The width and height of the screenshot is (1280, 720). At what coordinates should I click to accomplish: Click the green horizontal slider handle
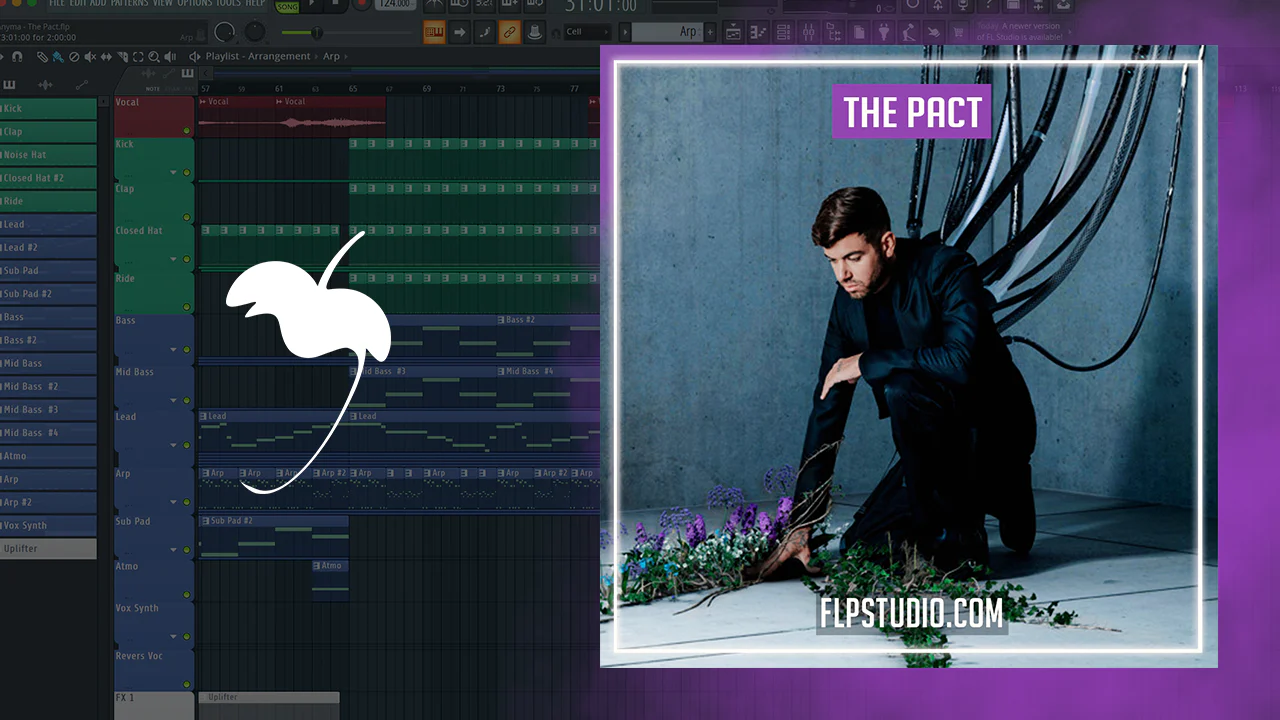317,33
